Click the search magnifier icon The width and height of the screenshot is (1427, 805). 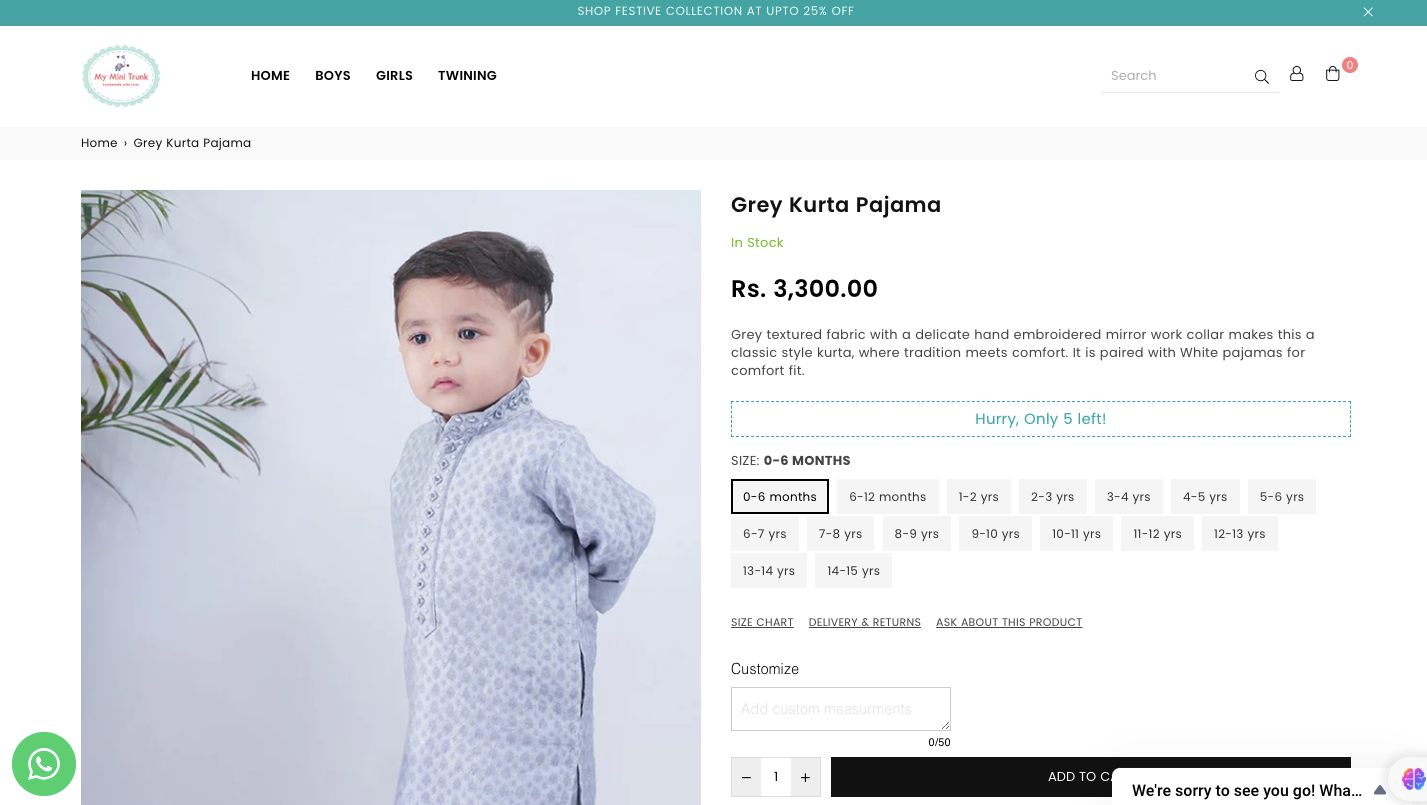(x=1261, y=77)
